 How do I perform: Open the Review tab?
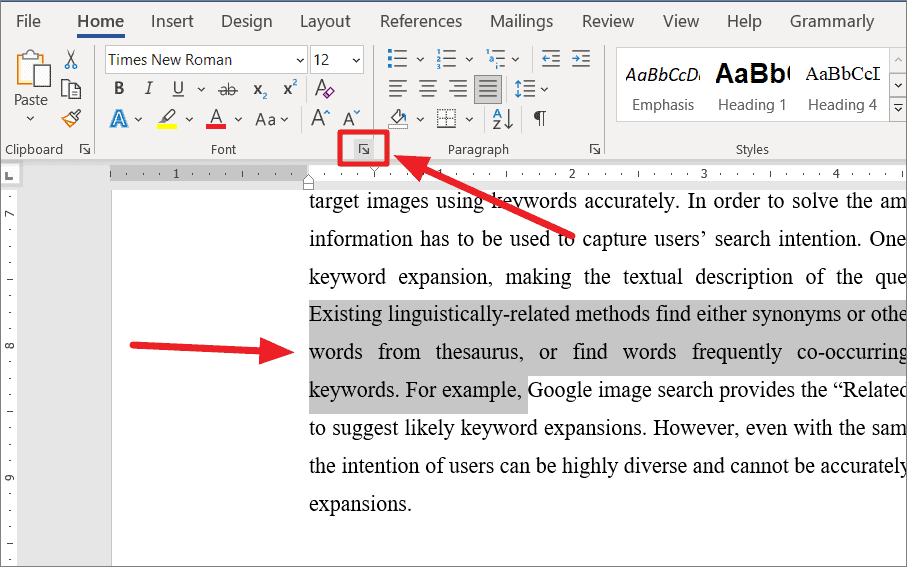[608, 21]
